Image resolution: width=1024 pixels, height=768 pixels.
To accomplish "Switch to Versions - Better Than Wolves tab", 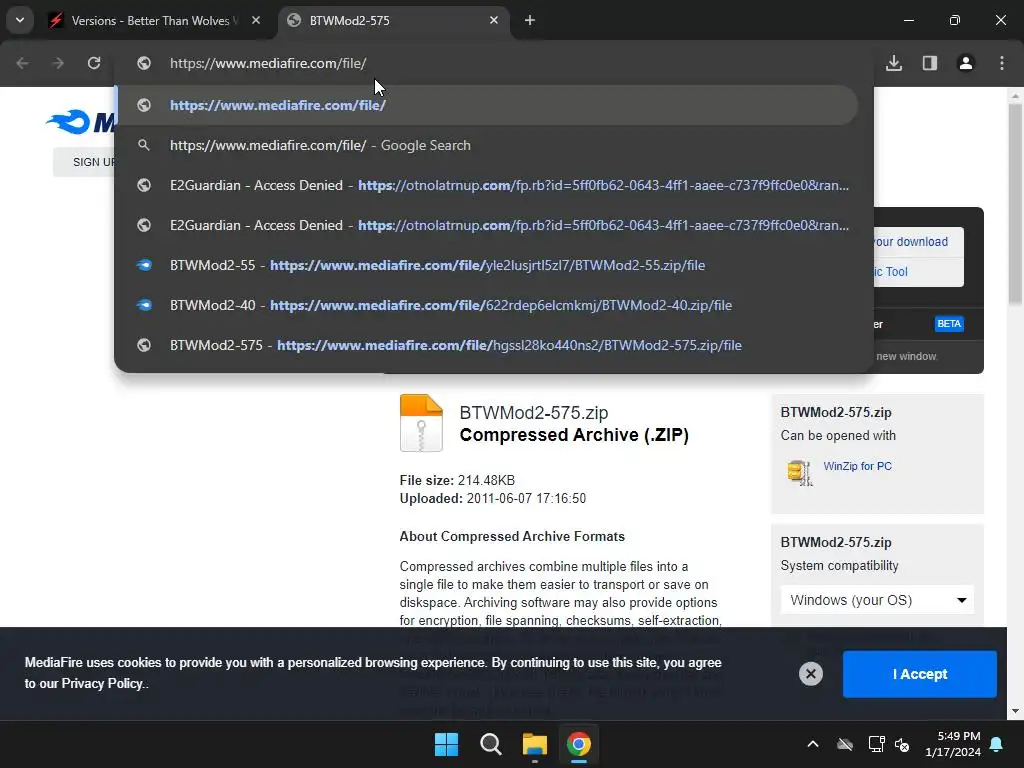I will (x=155, y=20).
